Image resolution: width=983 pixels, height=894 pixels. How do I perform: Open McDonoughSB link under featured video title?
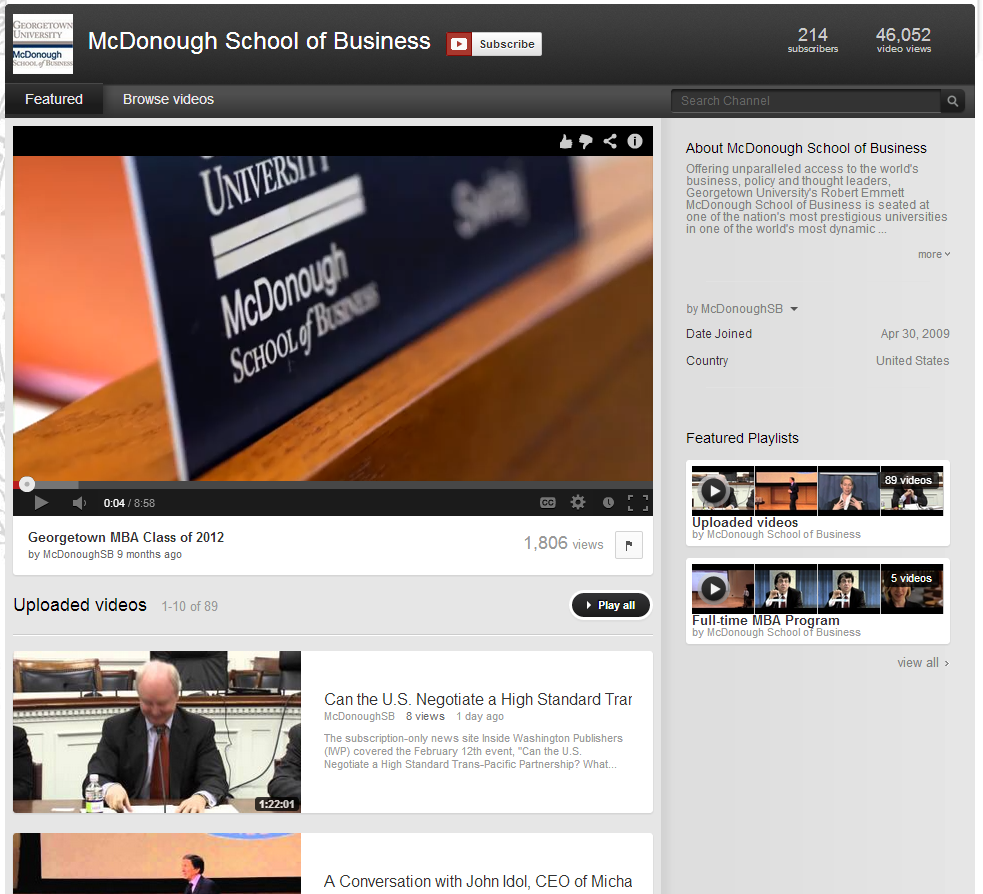[78, 554]
